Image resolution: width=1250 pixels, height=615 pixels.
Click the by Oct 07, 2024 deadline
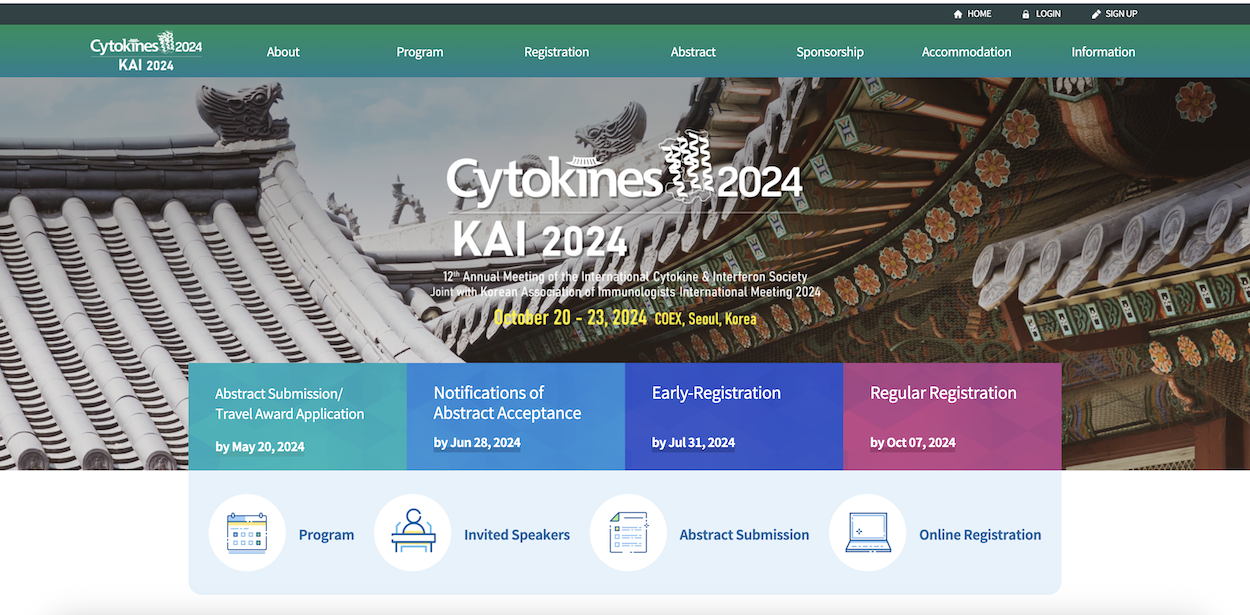pyautogui.click(x=913, y=442)
